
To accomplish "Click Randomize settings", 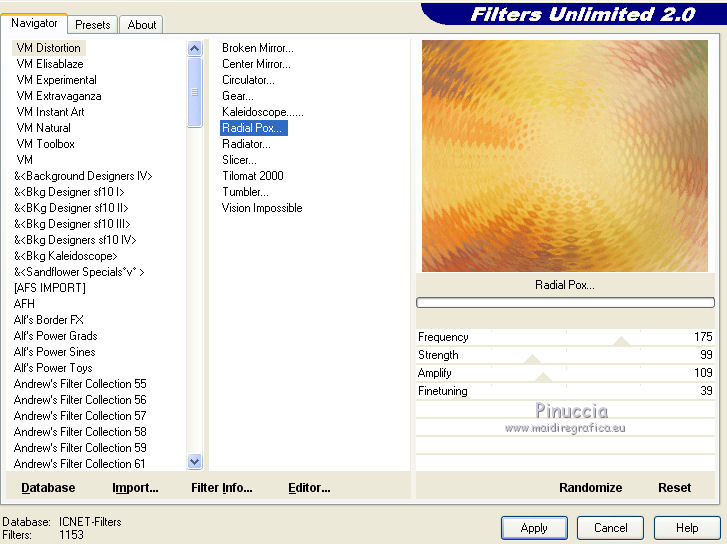I will point(590,488).
